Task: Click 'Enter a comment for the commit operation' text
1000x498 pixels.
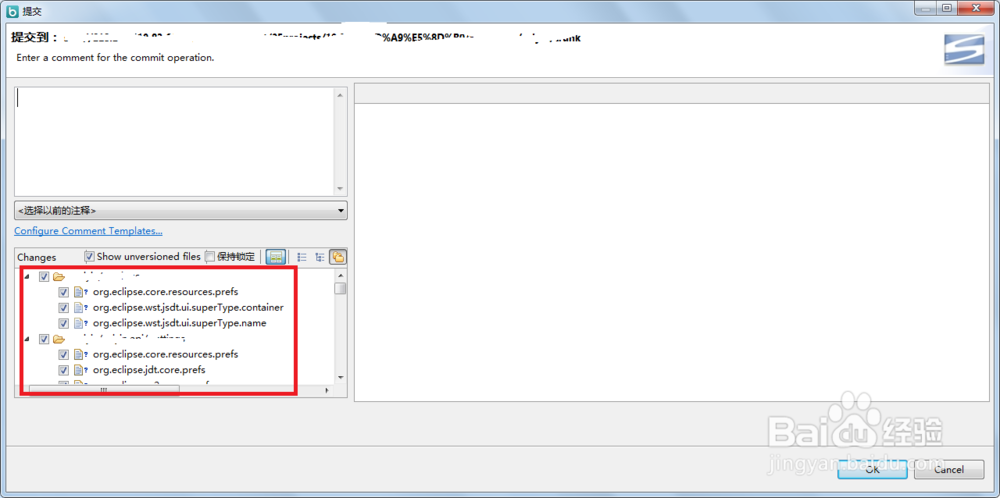Action: pos(115,57)
